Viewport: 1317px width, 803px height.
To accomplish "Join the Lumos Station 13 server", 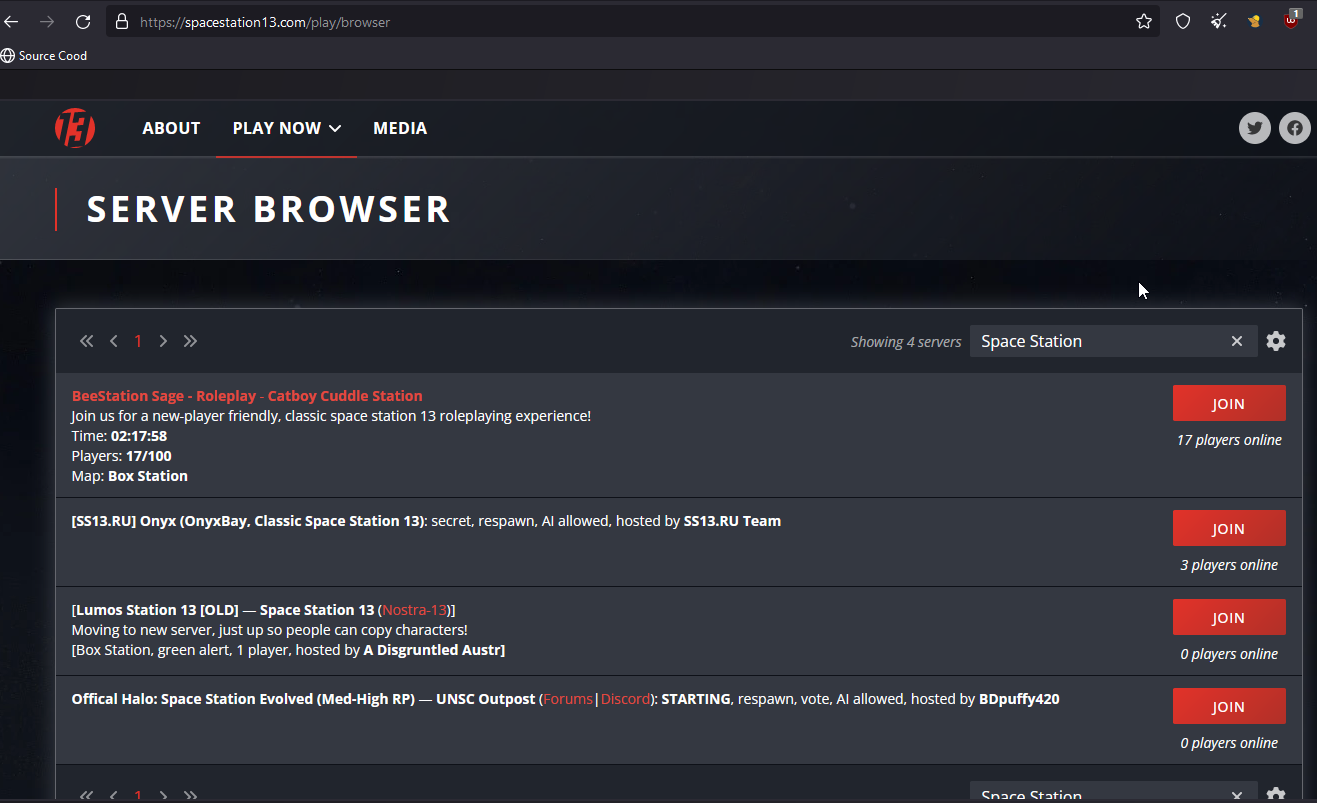I will coord(1229,618).
